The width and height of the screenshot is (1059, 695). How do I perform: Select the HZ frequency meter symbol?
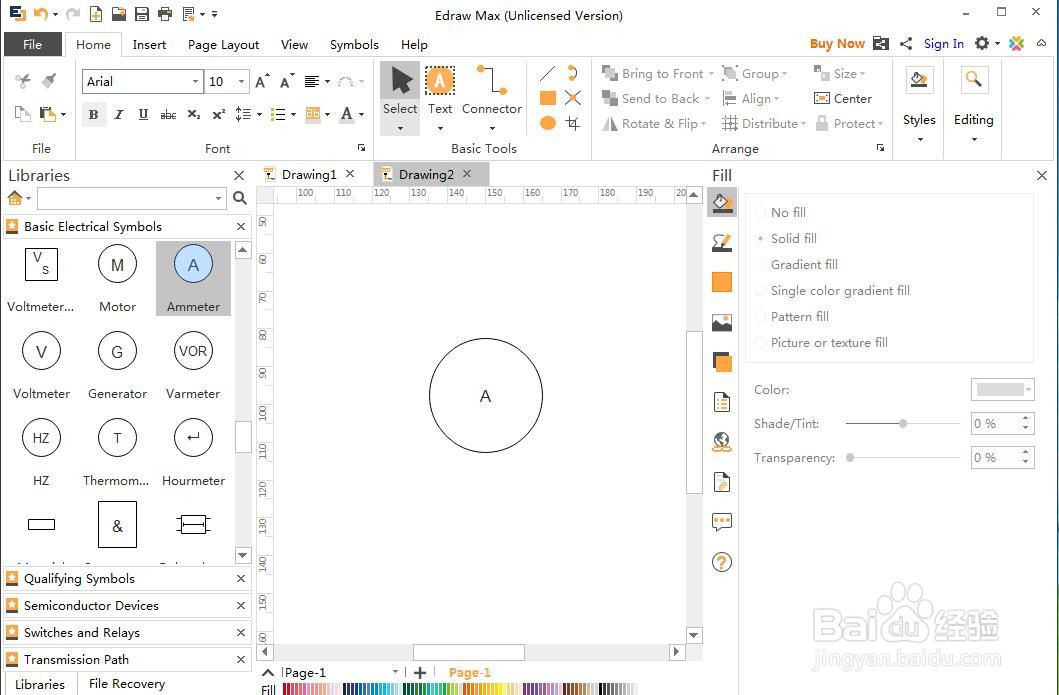tap(41, 452)
